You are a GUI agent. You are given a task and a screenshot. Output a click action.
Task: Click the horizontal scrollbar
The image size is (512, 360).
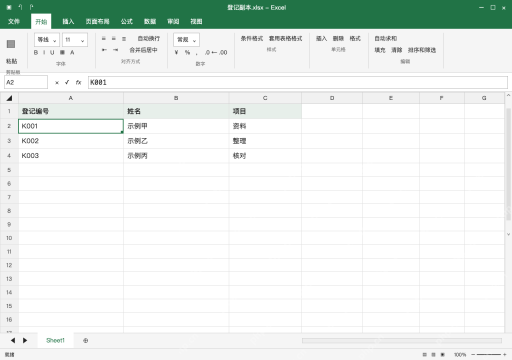(402, 341)
